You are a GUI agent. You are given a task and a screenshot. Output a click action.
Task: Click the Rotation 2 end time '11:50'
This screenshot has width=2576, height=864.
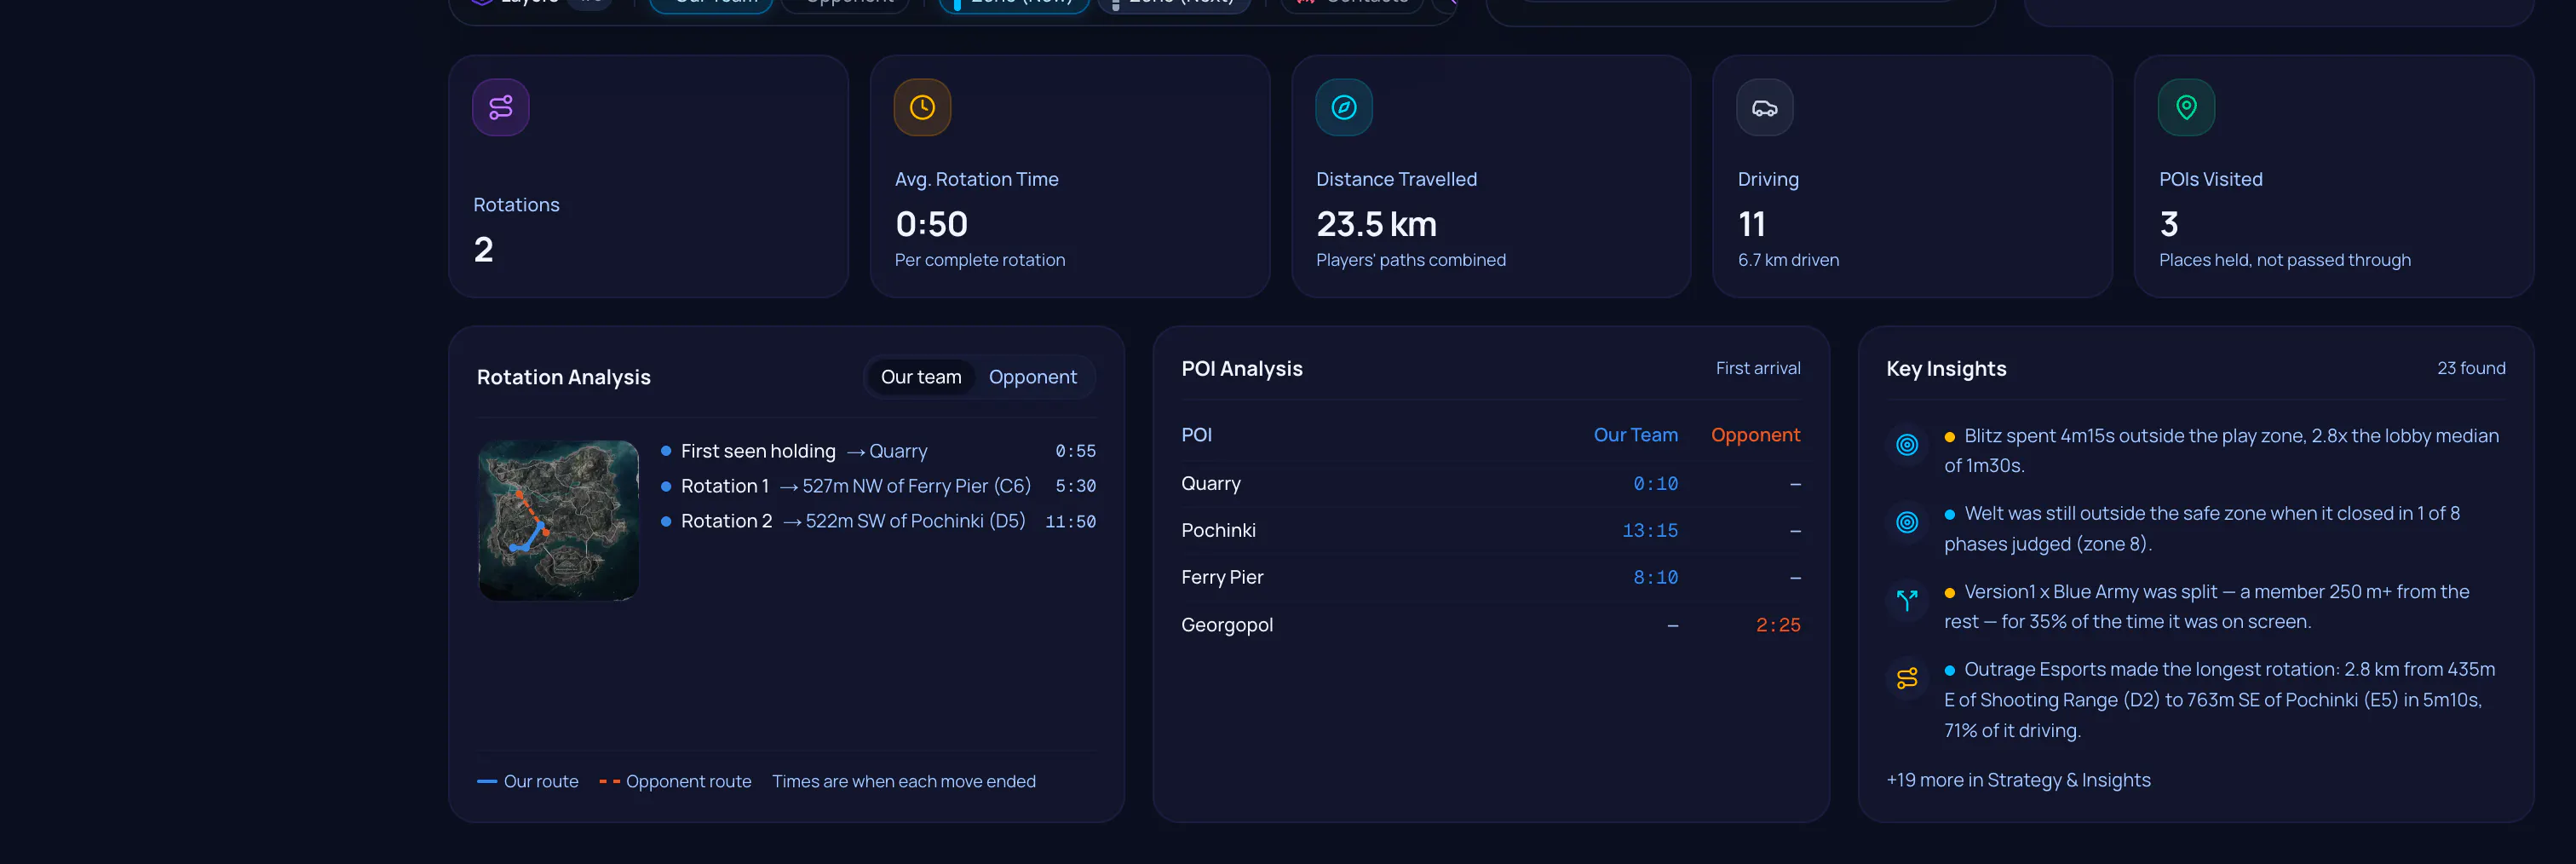pyautogui.click(x=1070, y=521)
